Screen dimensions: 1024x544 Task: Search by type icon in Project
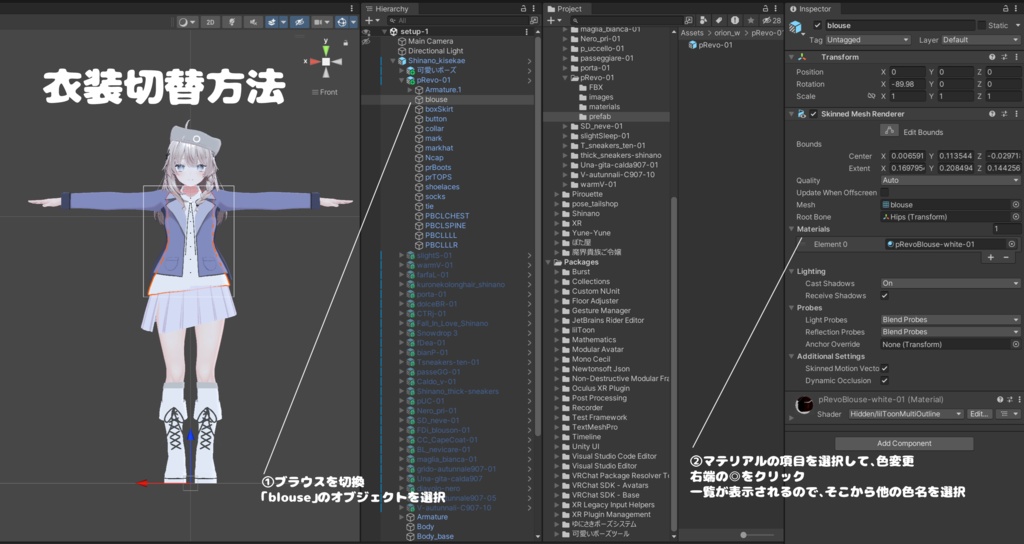[x=703, y=21]
